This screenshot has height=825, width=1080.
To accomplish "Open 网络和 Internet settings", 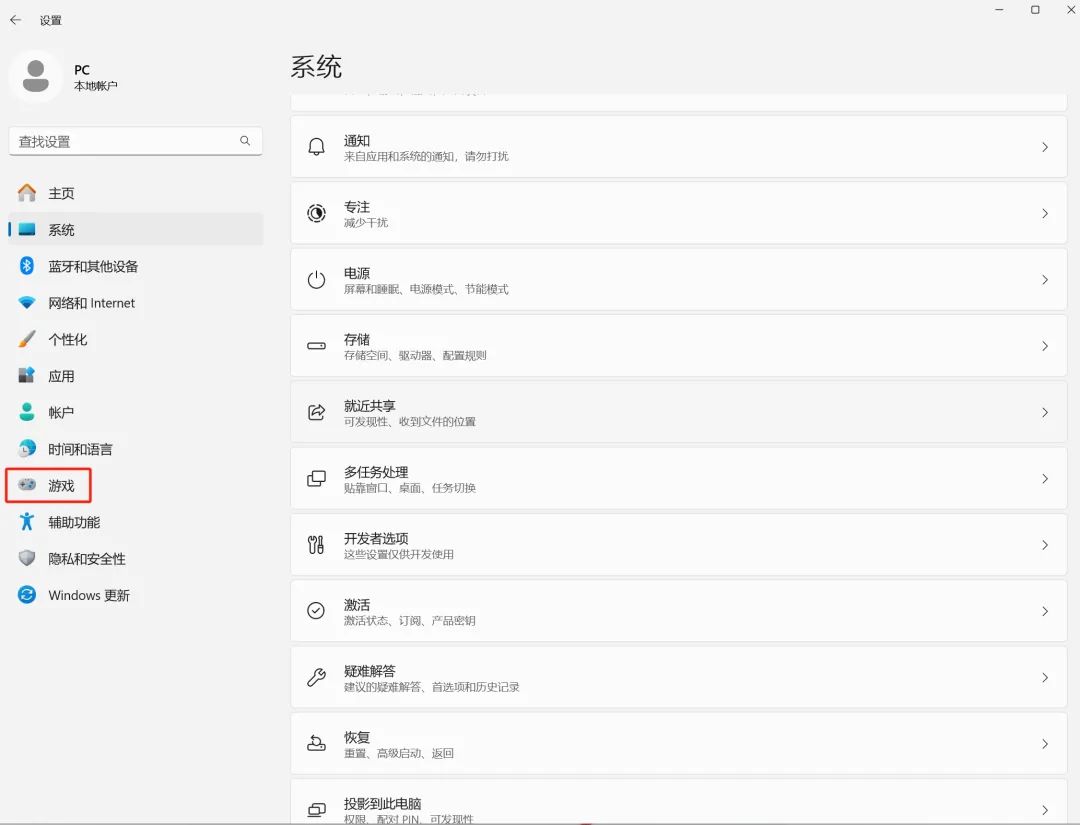I will (x=136, y=302).
